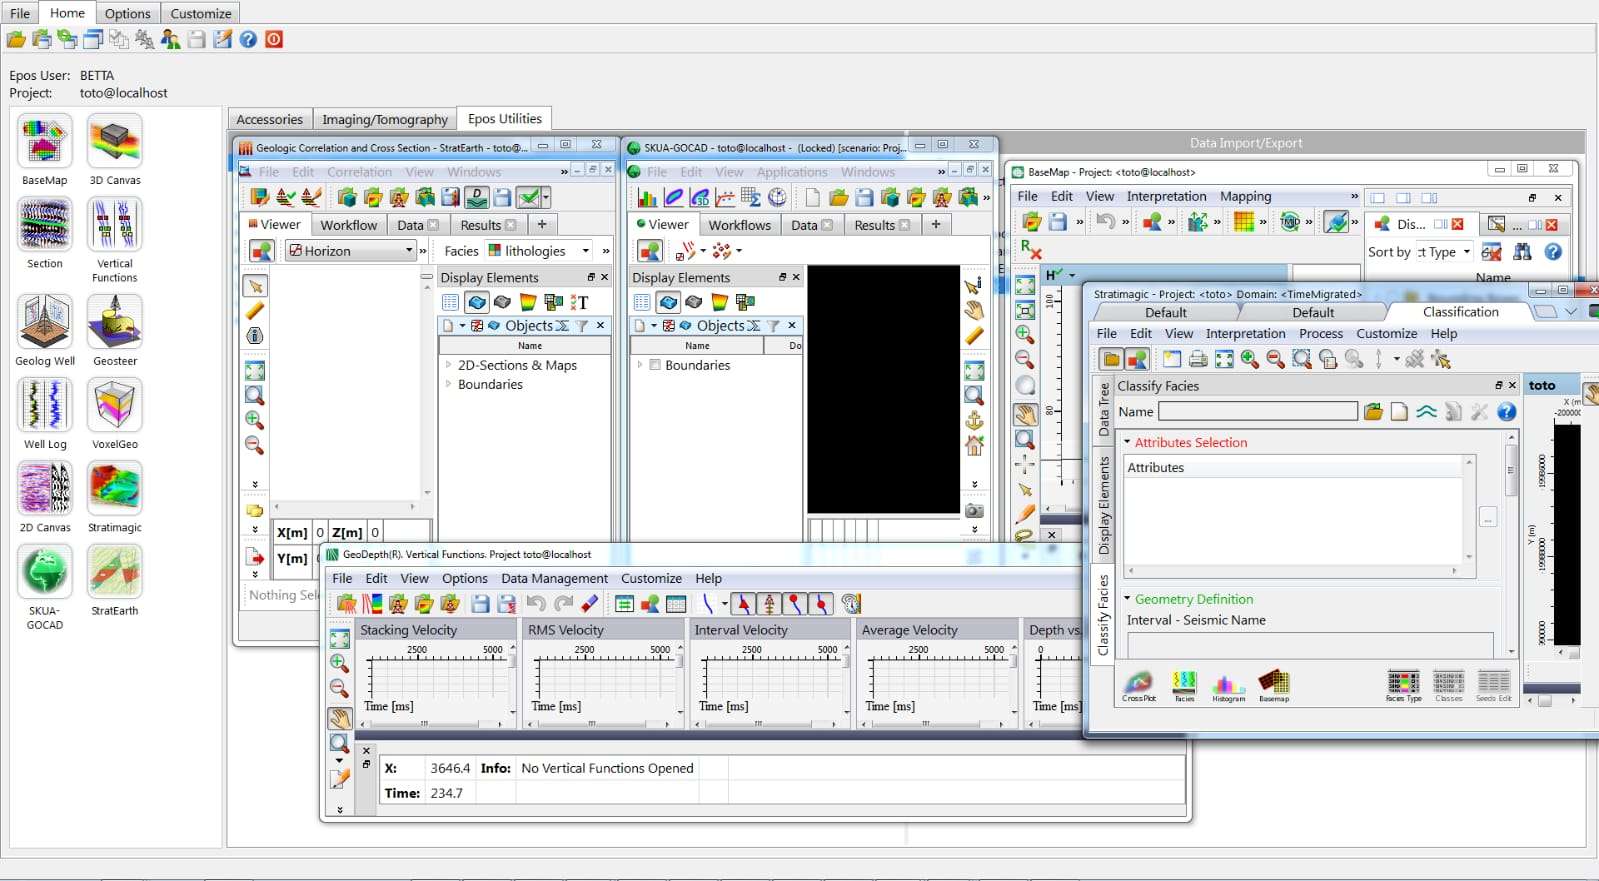Launch the BaseMap application icon
This screenshot has width=1599, height=881.
tap(44, 142)
